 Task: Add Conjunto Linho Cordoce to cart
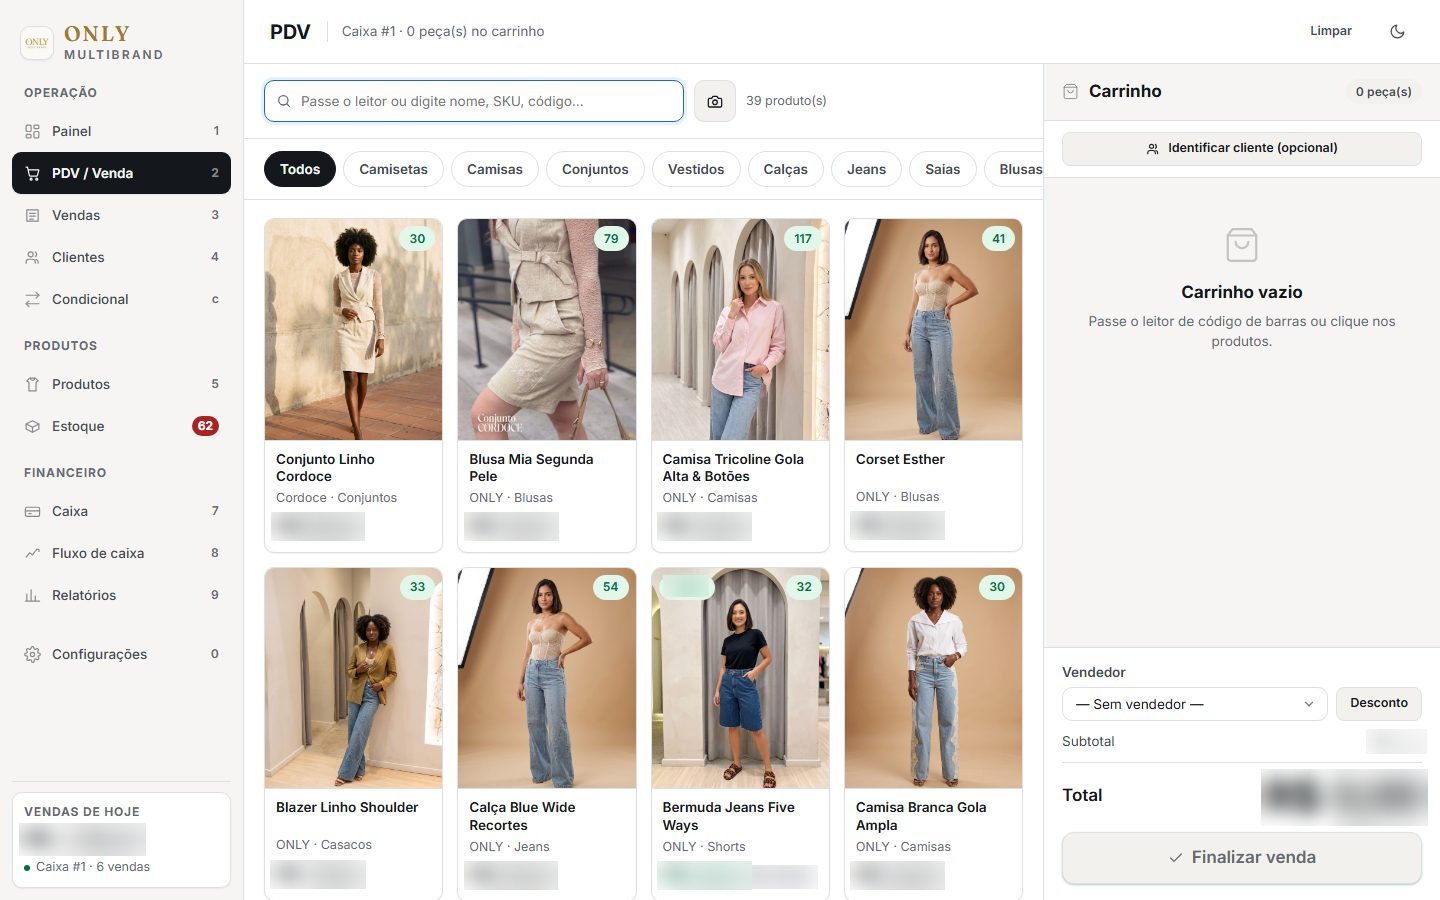coord(353,385)
